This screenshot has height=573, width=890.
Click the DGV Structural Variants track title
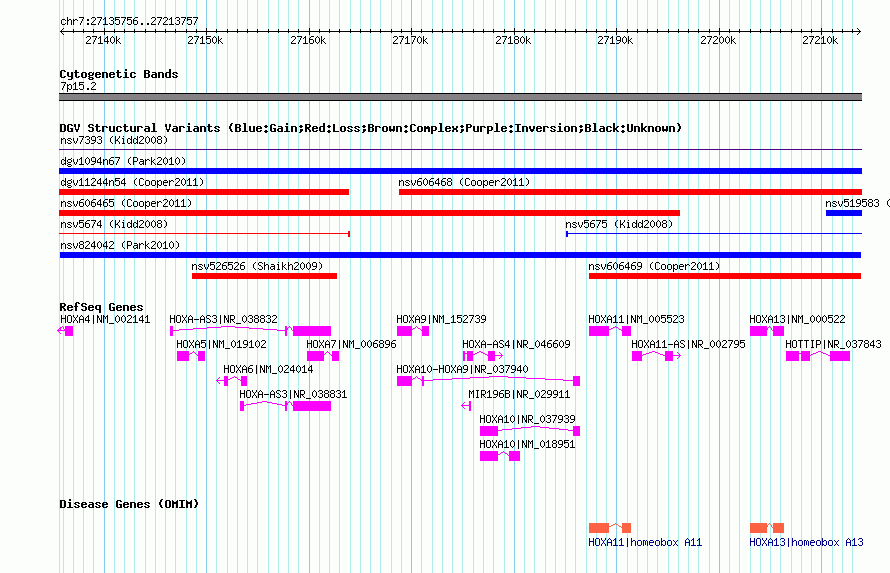370,128
